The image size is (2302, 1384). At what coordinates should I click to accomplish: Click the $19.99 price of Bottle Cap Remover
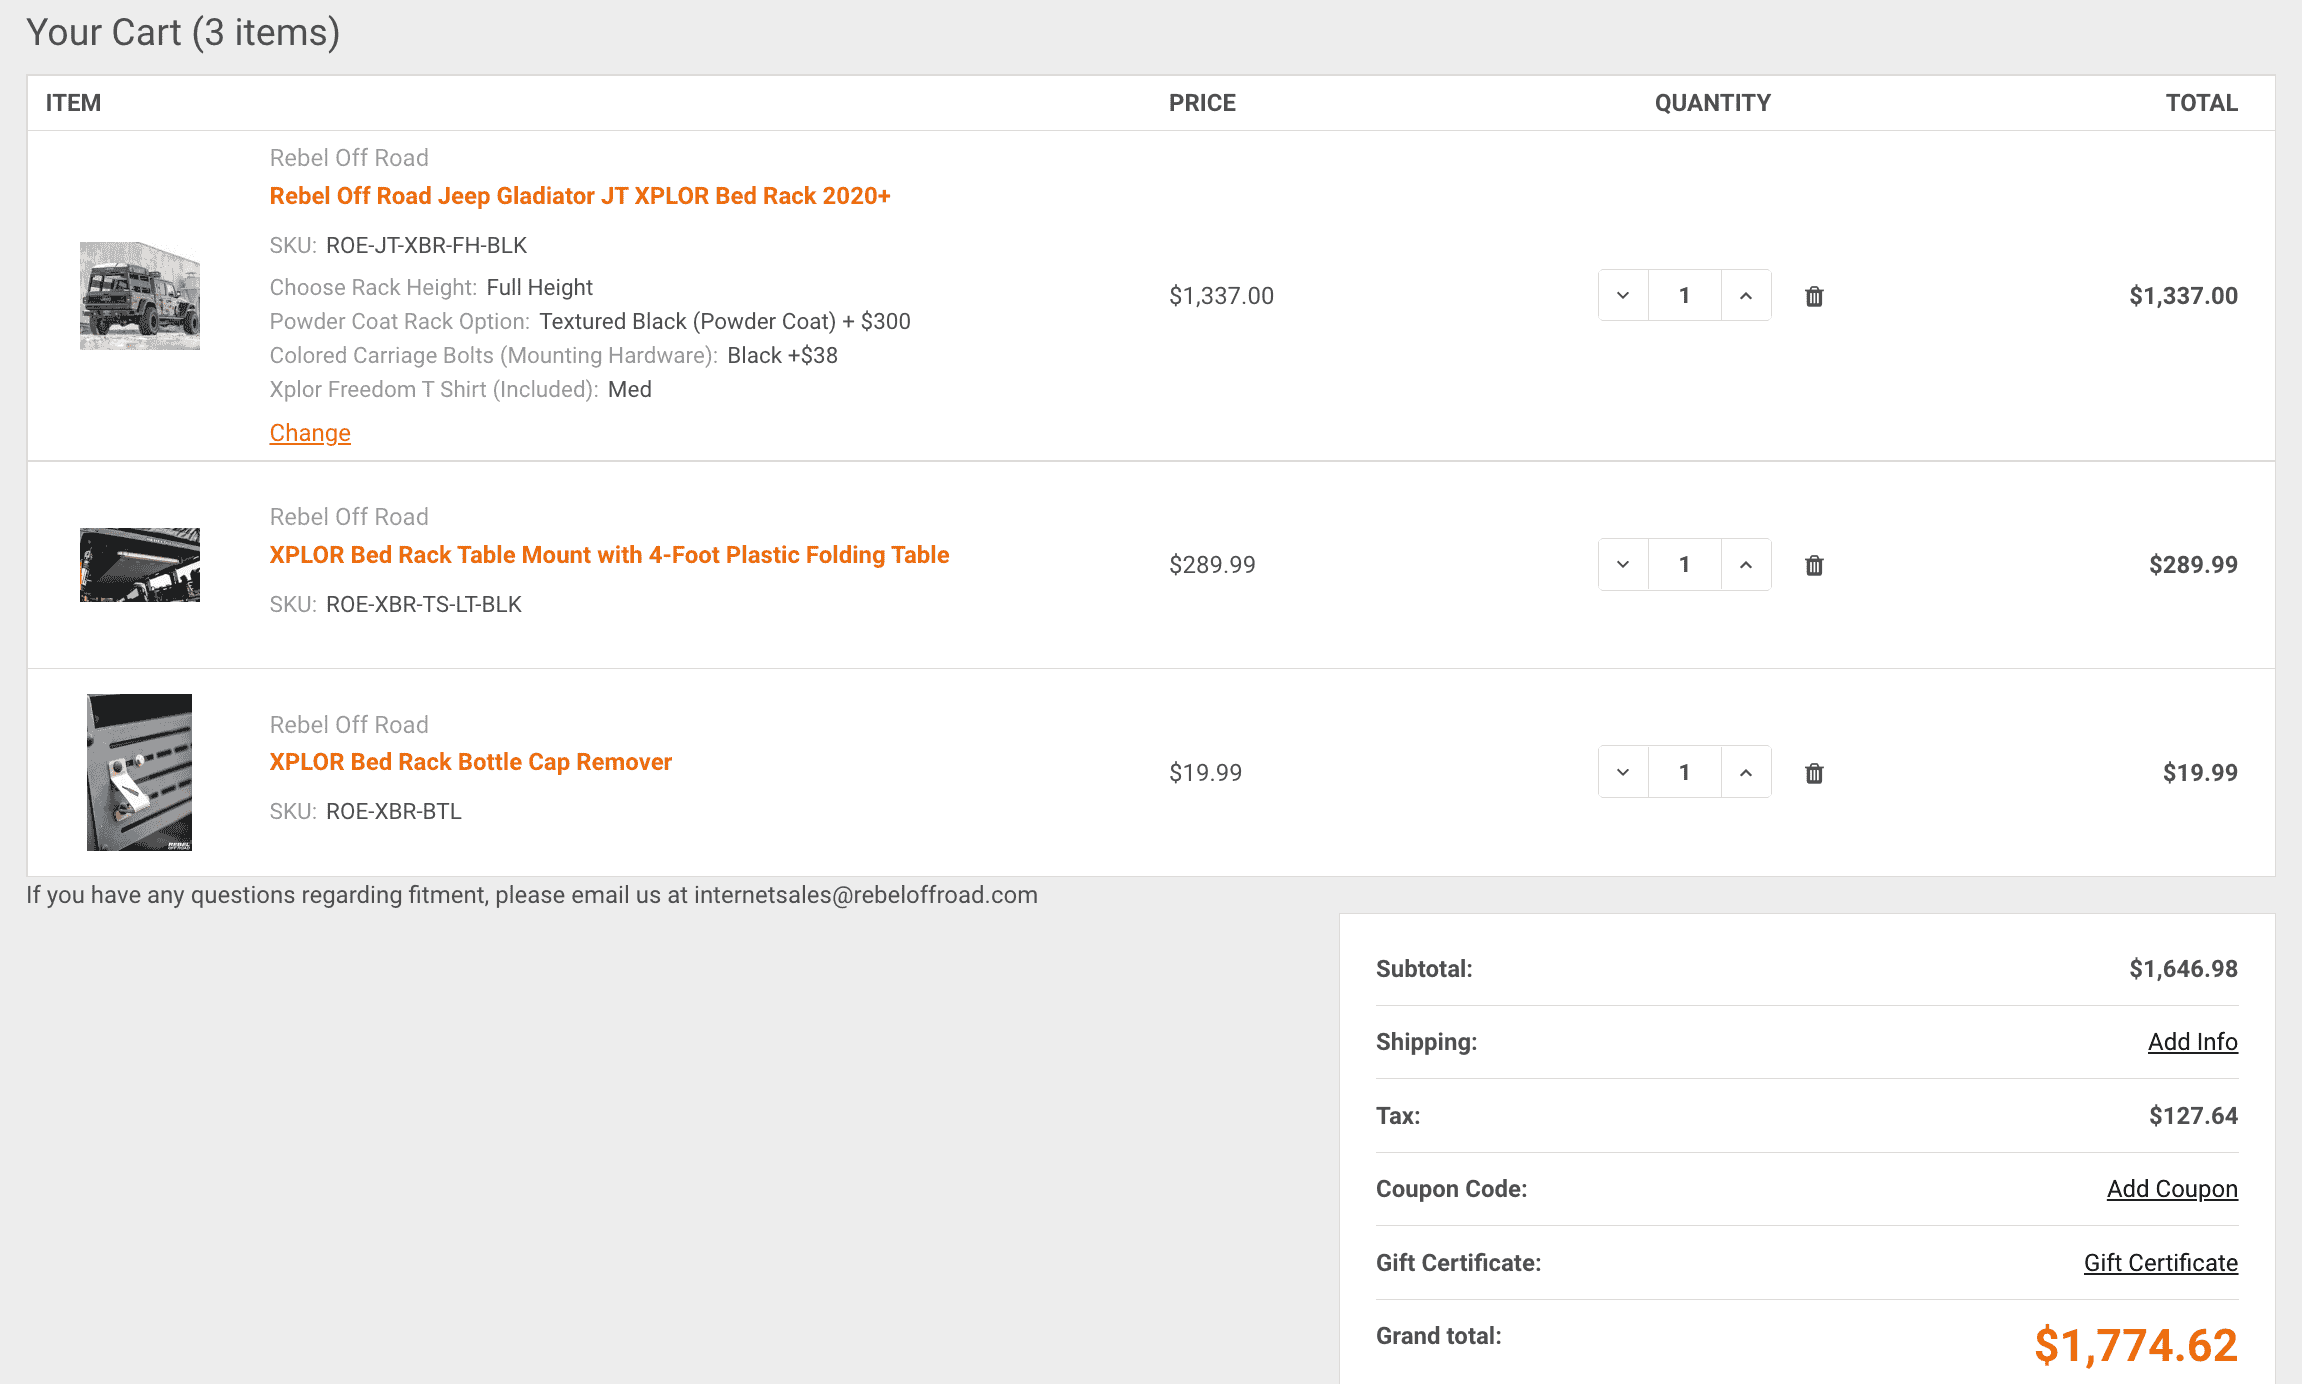pos(1205,773)
